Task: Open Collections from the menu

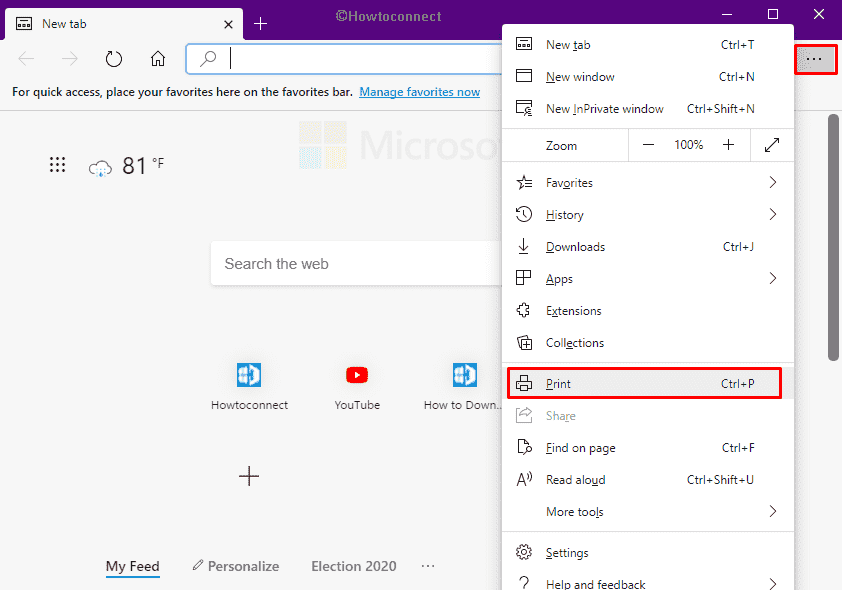Action: tap(578, 342)
